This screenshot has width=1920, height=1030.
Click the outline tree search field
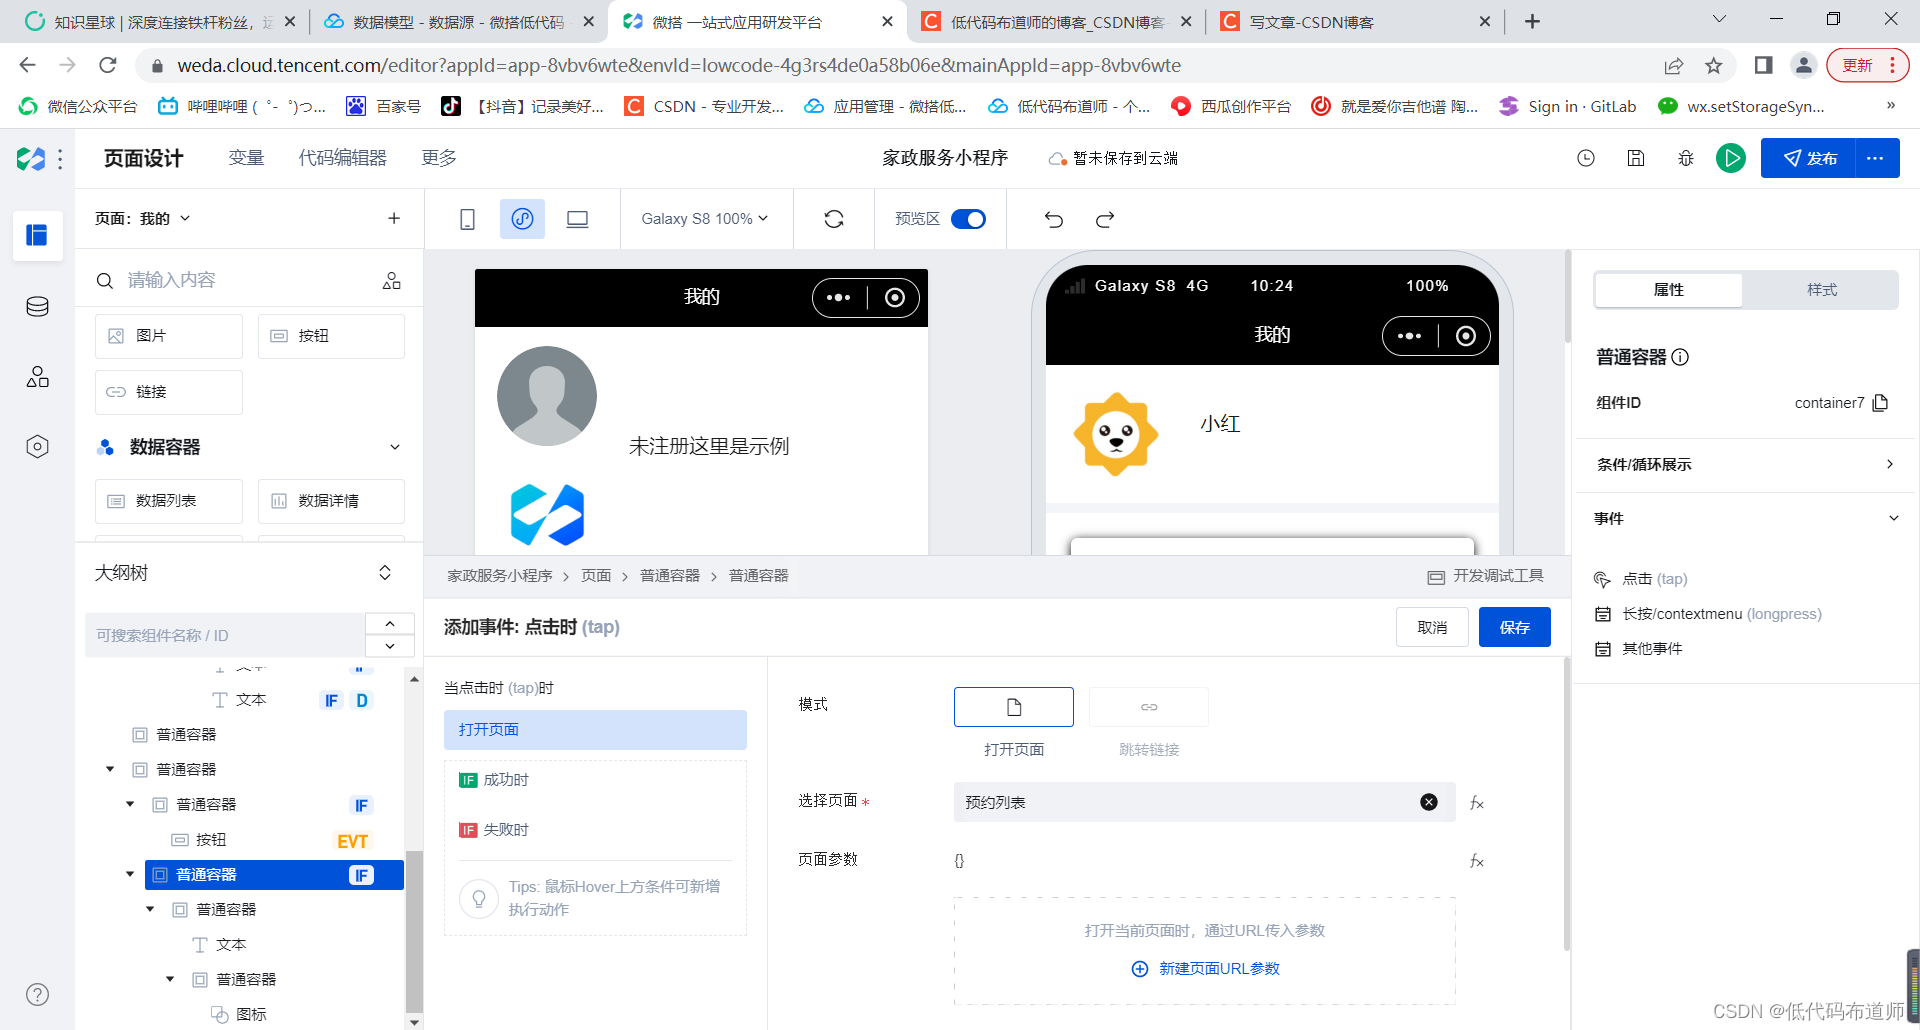click(x=225, y=635)
